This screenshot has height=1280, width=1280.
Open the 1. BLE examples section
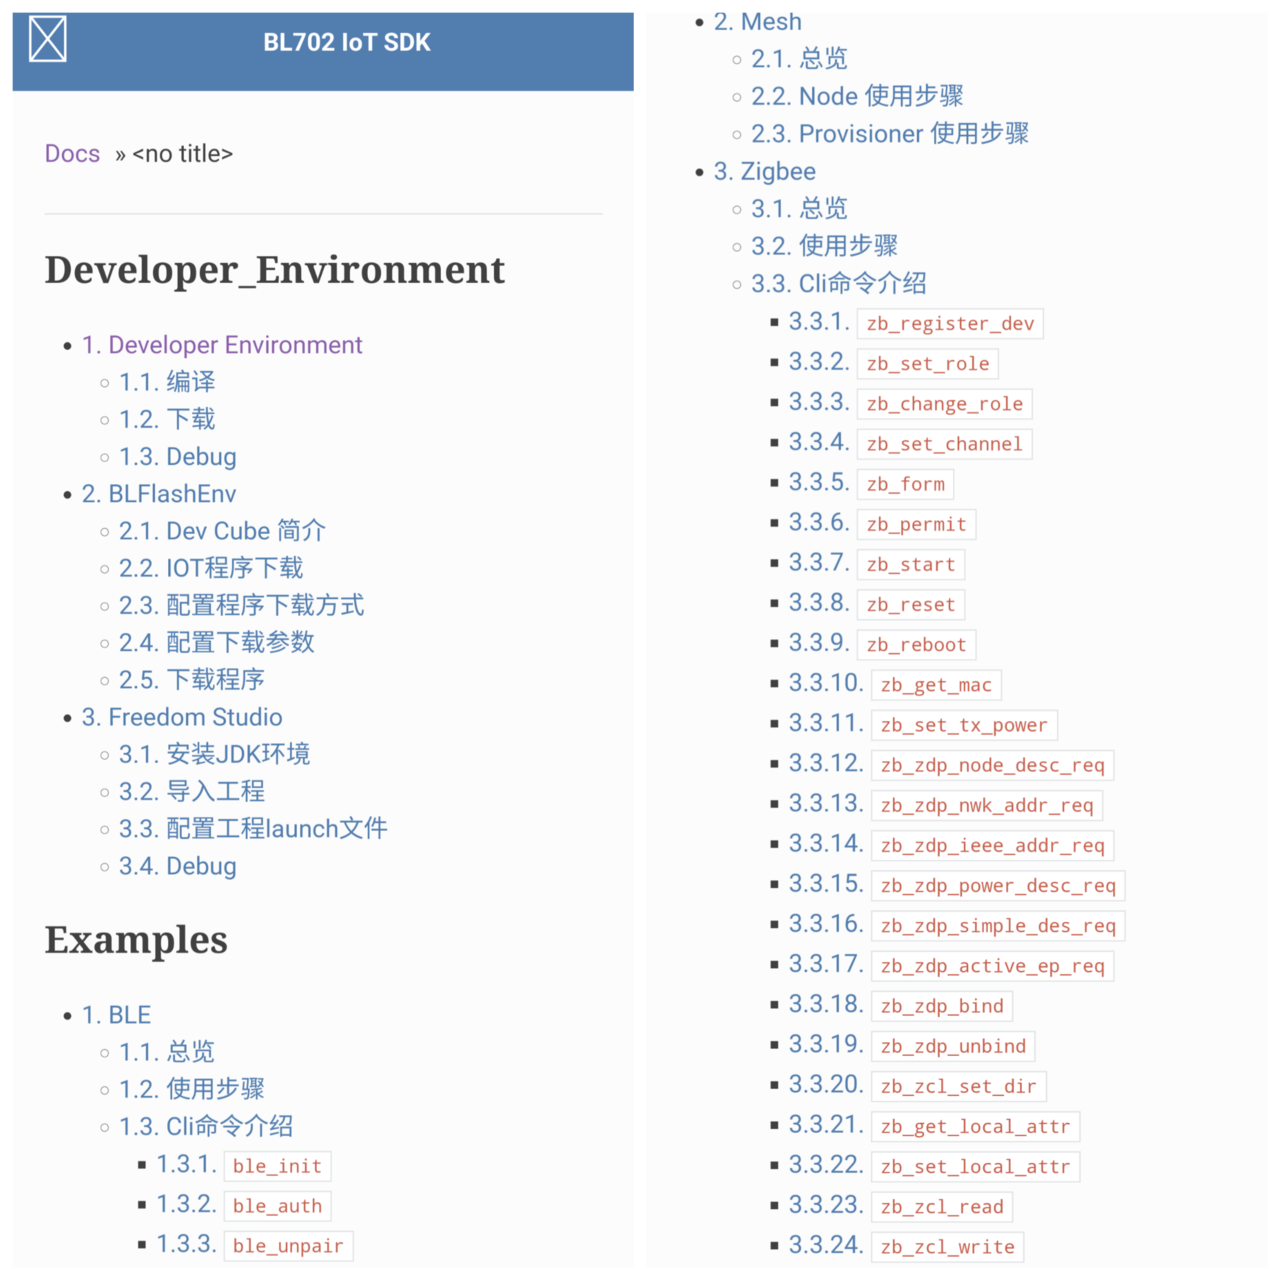(116, 1015)
